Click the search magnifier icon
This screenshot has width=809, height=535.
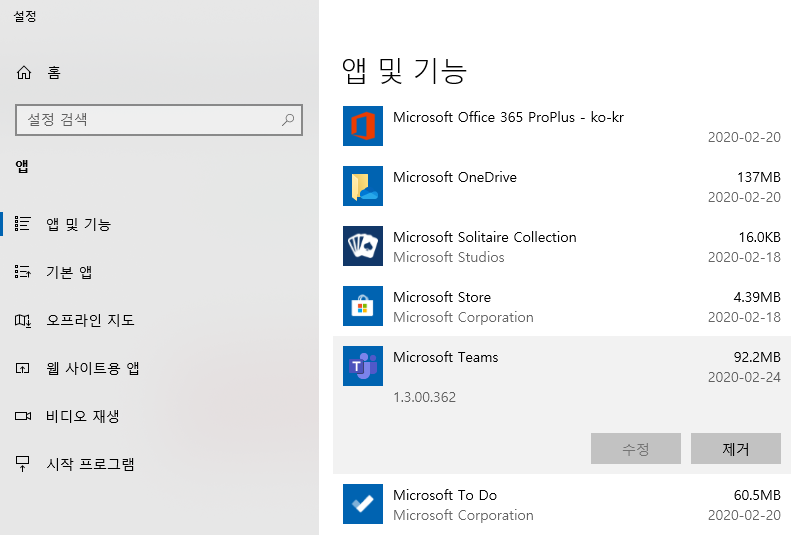[x=288, y=120]
